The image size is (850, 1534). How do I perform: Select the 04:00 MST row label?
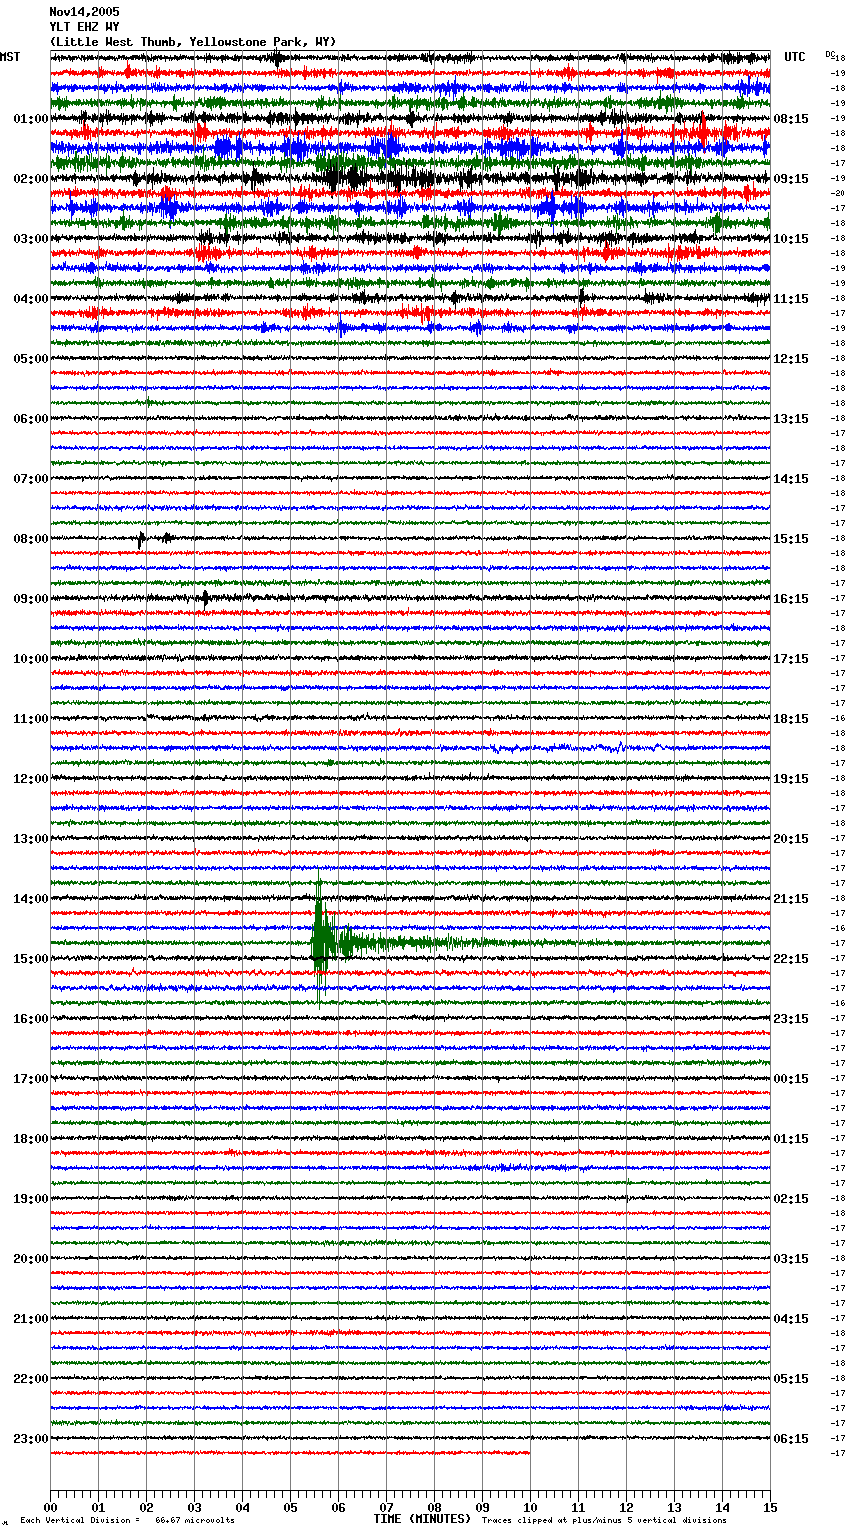click(31, 299)
